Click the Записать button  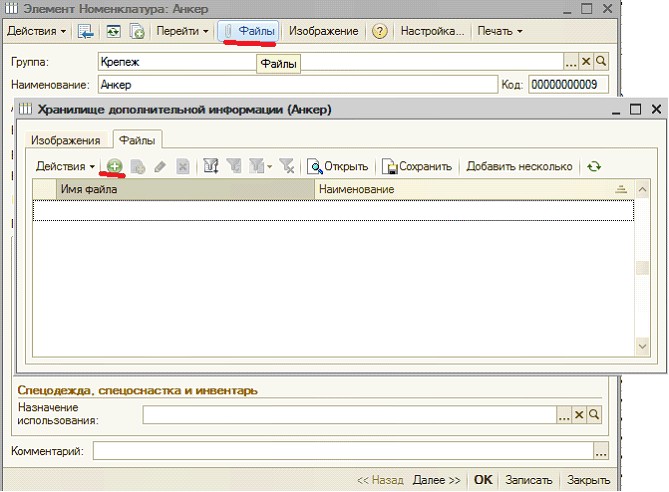coord(529,480)
